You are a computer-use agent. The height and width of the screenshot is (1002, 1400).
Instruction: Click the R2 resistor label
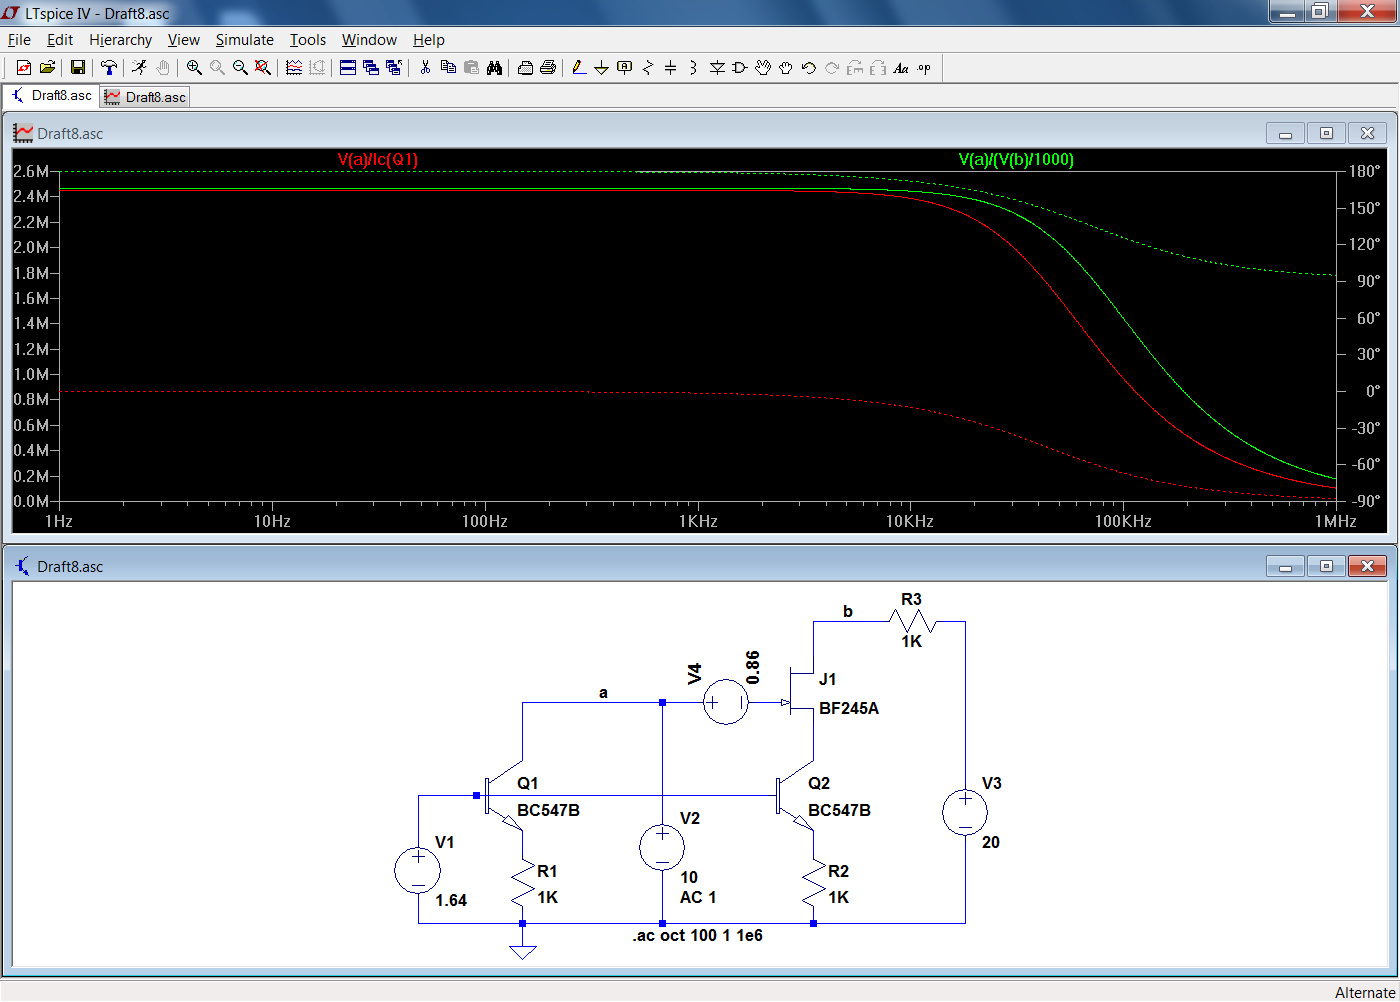(838, 872)
